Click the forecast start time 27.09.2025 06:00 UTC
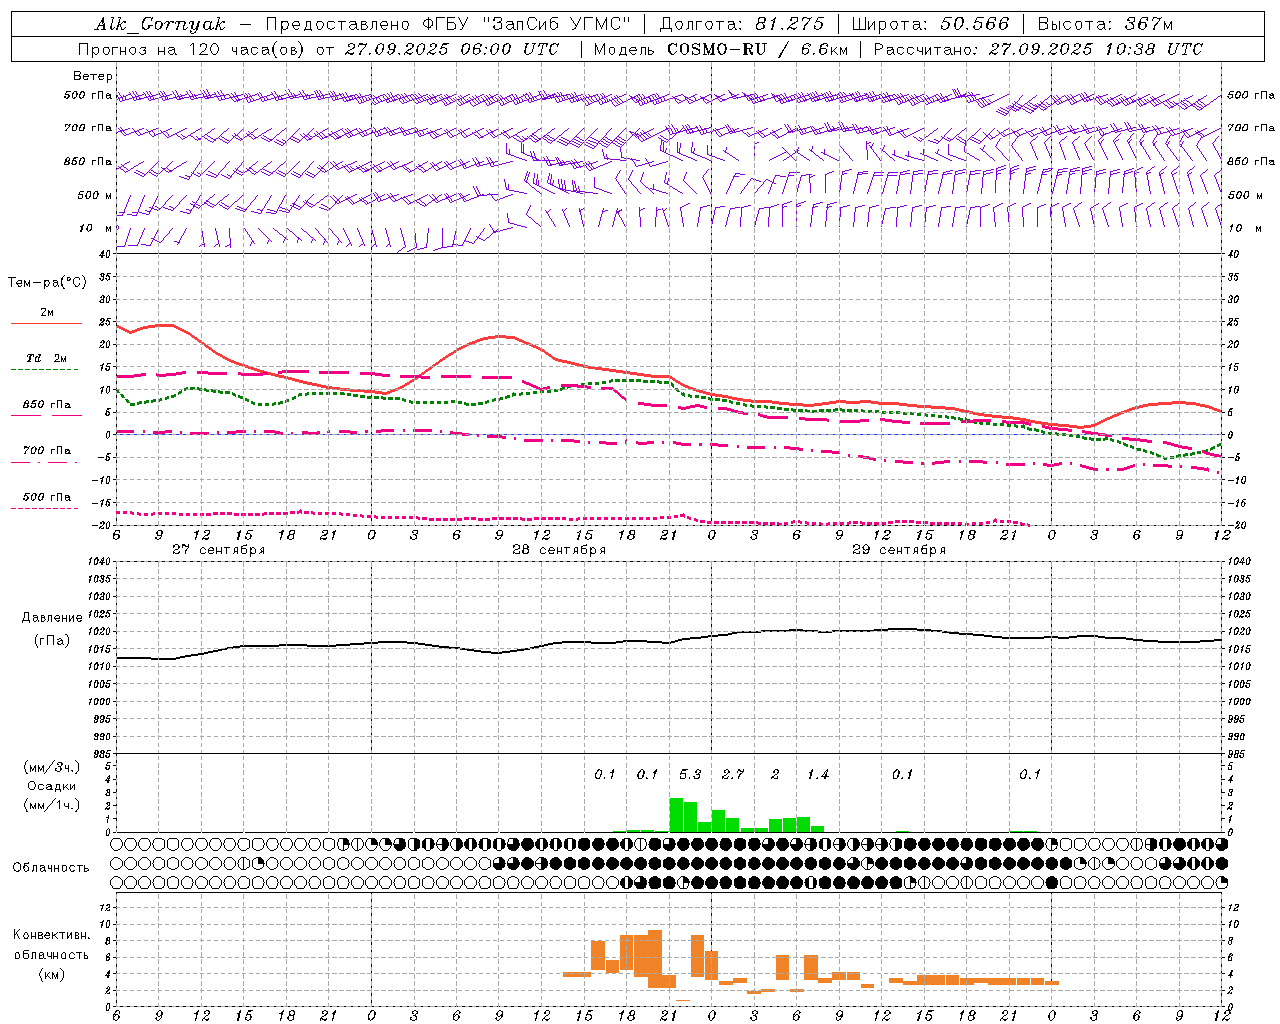 (x=451, y=49)
